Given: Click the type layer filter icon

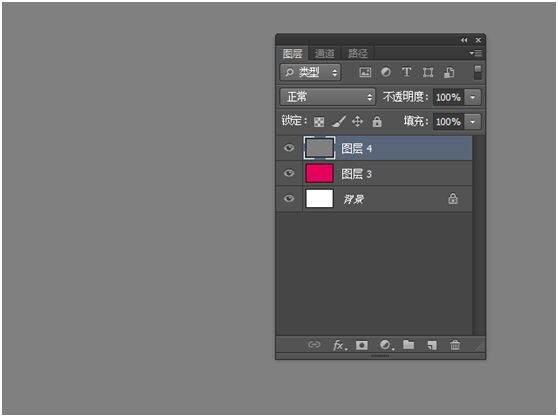Looking at the screenshot, I should [406, 72].
